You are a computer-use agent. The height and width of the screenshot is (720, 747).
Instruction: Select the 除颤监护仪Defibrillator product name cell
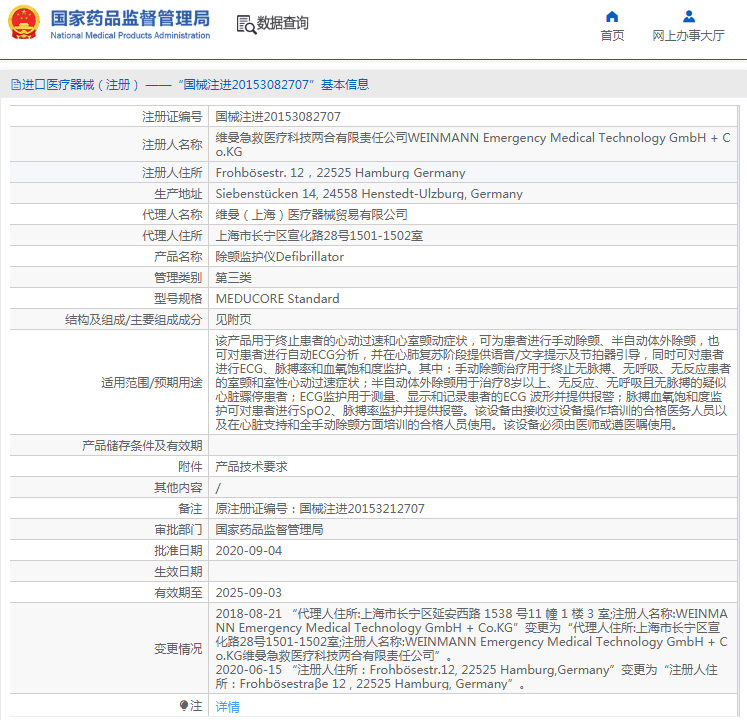click(280, 257)
